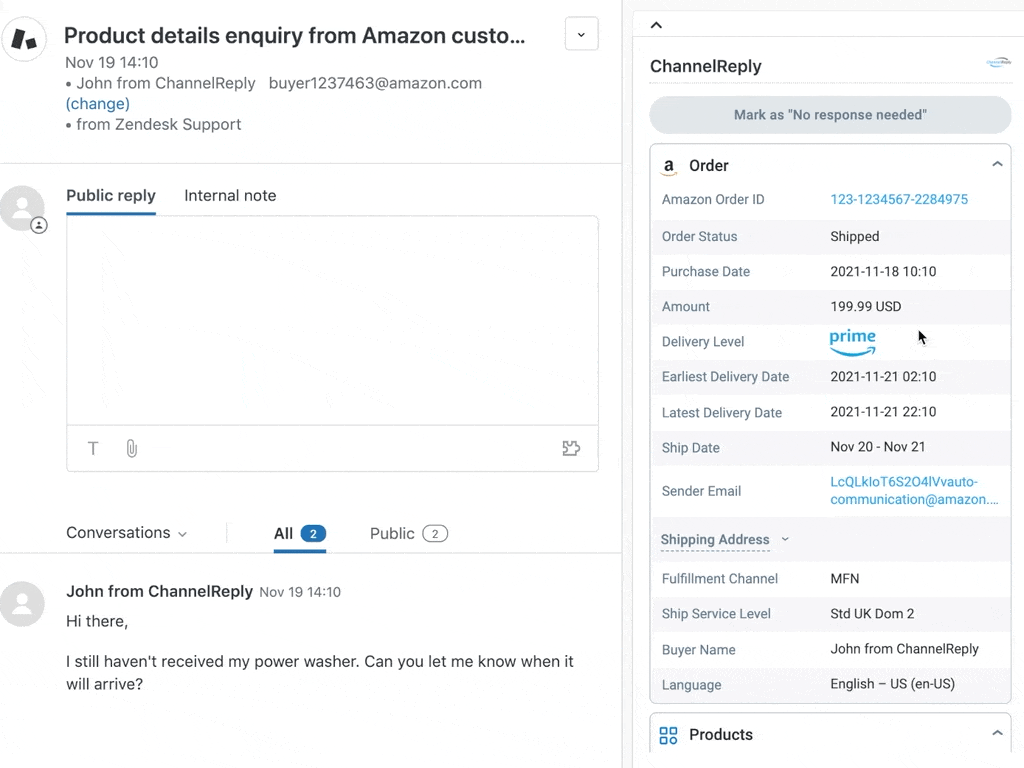The image size is (1024, 768).
Task: Click the "Hi there," greeting line
Action: [97, 622]
